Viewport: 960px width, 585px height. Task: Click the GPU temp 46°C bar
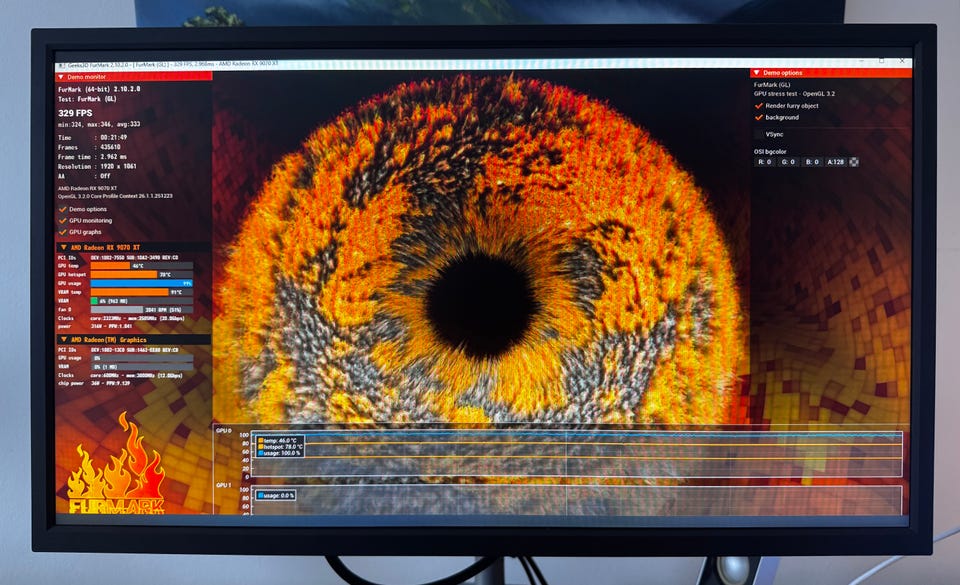coord(141,266)
